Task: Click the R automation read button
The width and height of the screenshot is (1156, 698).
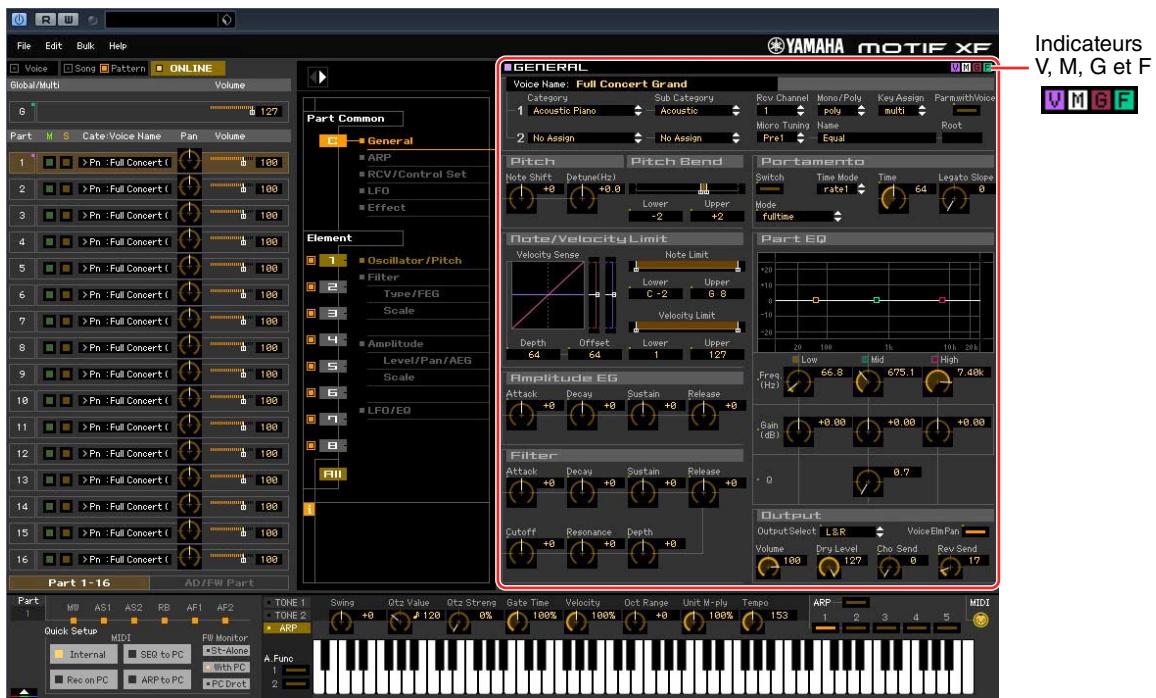Action: [x=46, y=20]
